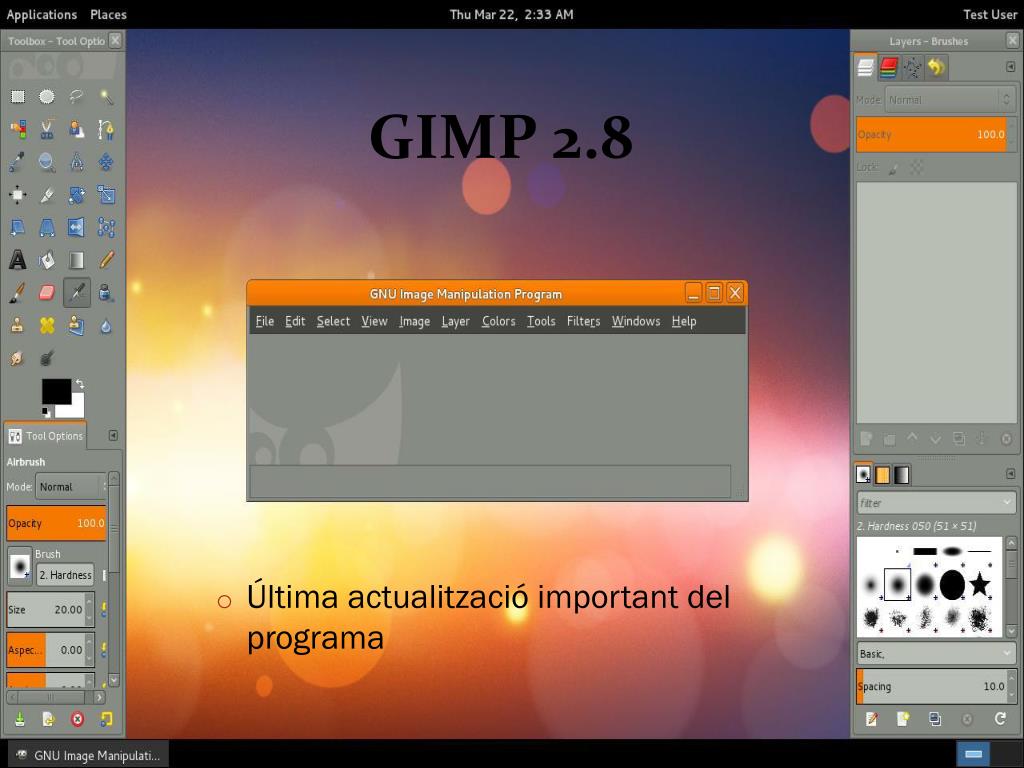1024x768 pixels.
Task: Activate the Cage Transform tool
Action: tap(106, 227)
